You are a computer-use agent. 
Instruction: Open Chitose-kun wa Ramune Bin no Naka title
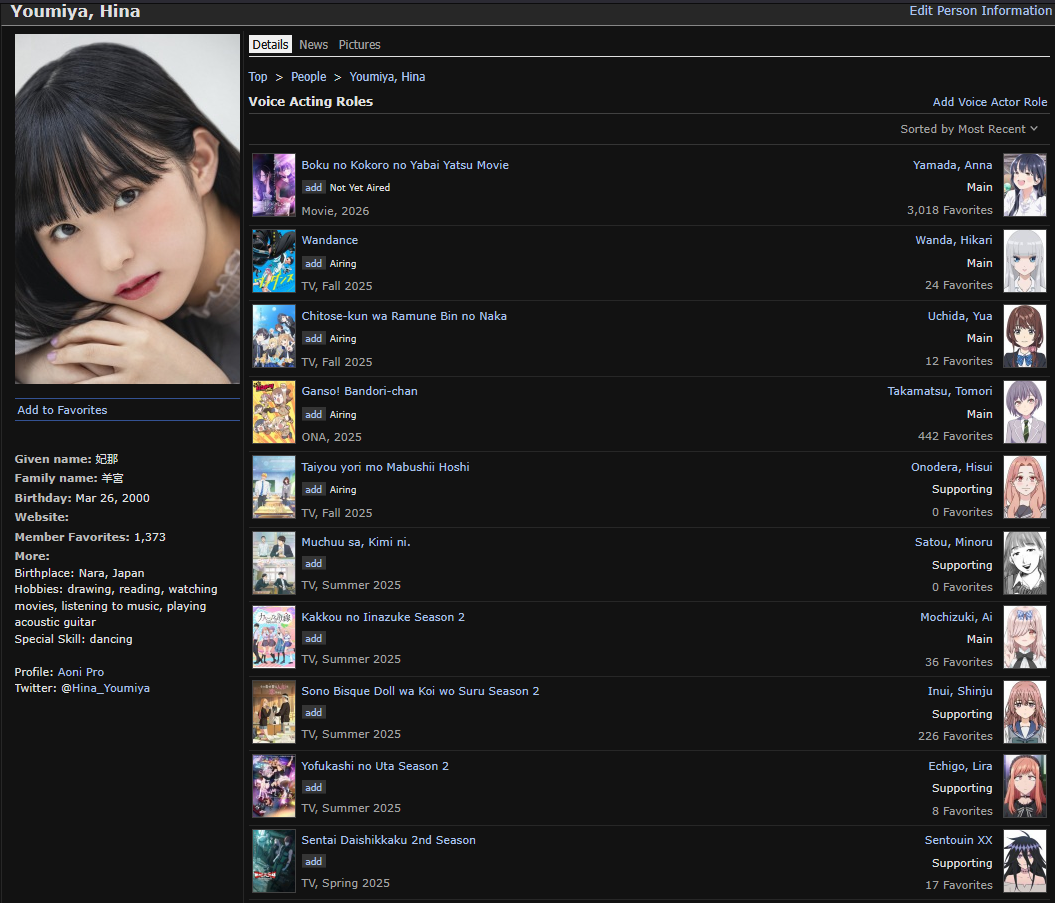404,316
